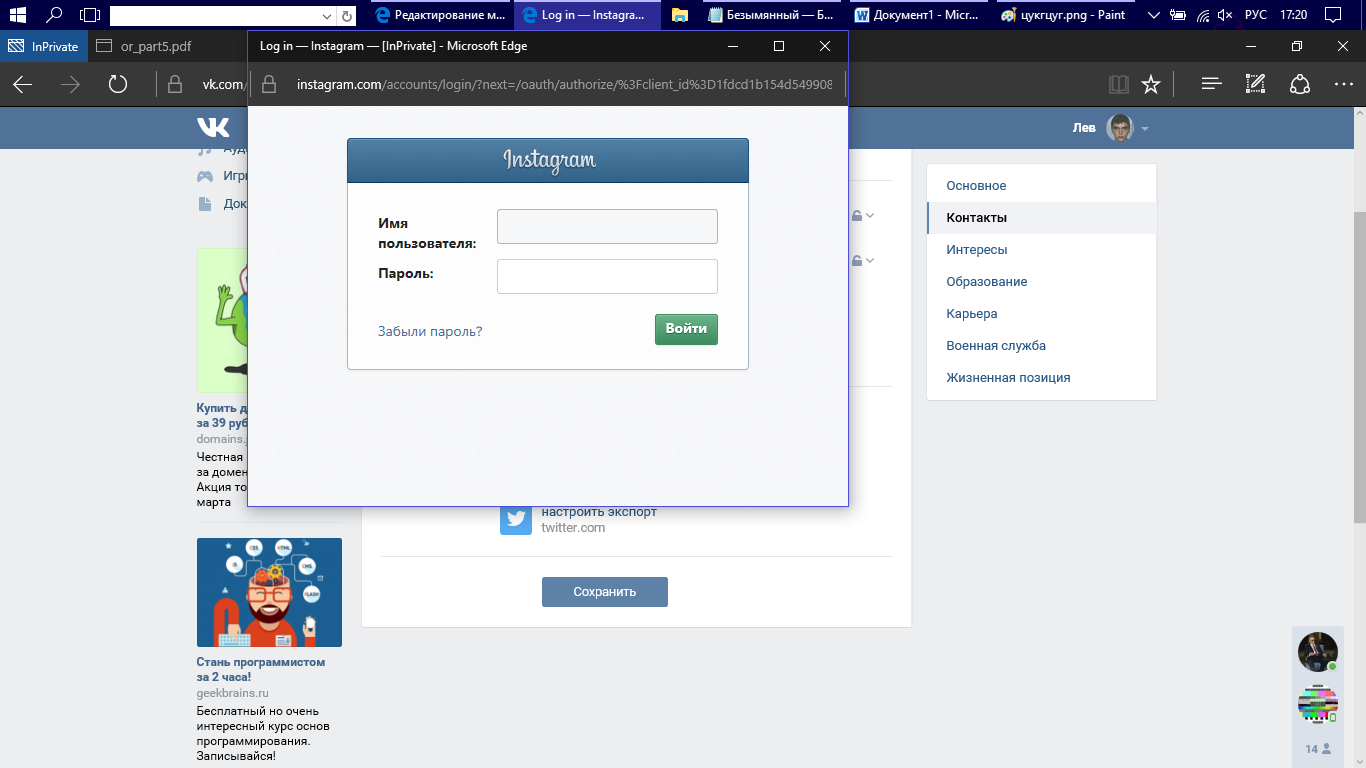This screenshot has height=768, width=1366.
Task: Open the colorful striped chat avatar
Action: pyautogui.click(x=1318, y=703)
